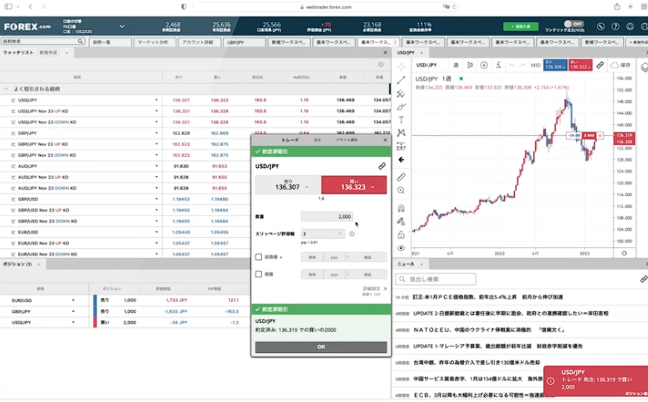Click the phone contact icon in header
Viewport: 648px width, 402px height.
(x=601, y=26)
